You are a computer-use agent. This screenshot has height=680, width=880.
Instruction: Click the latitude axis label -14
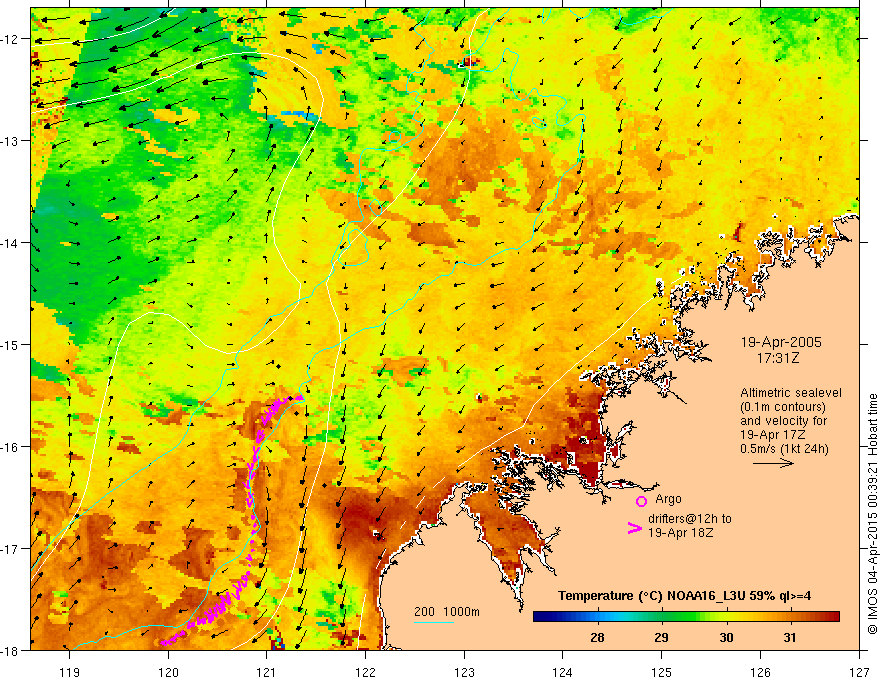click(x=10, y=243)
